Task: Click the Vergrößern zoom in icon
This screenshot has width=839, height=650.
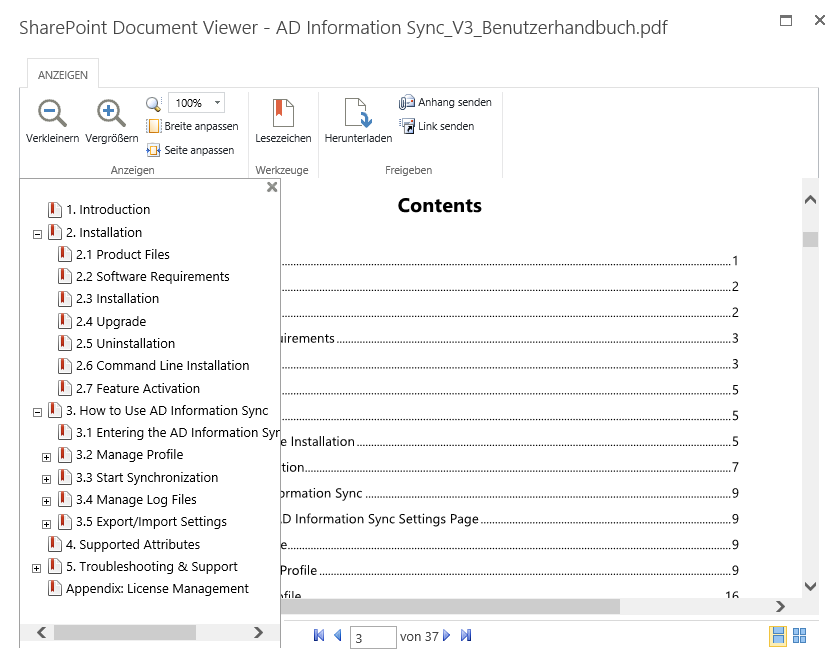Action: pyautogui.click(x=111, y=113)
